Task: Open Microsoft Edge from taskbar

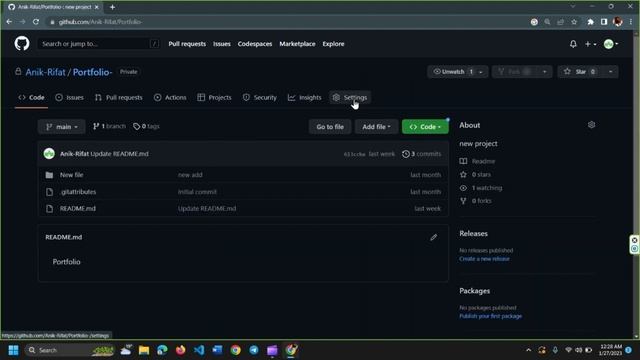Action: 162,350
